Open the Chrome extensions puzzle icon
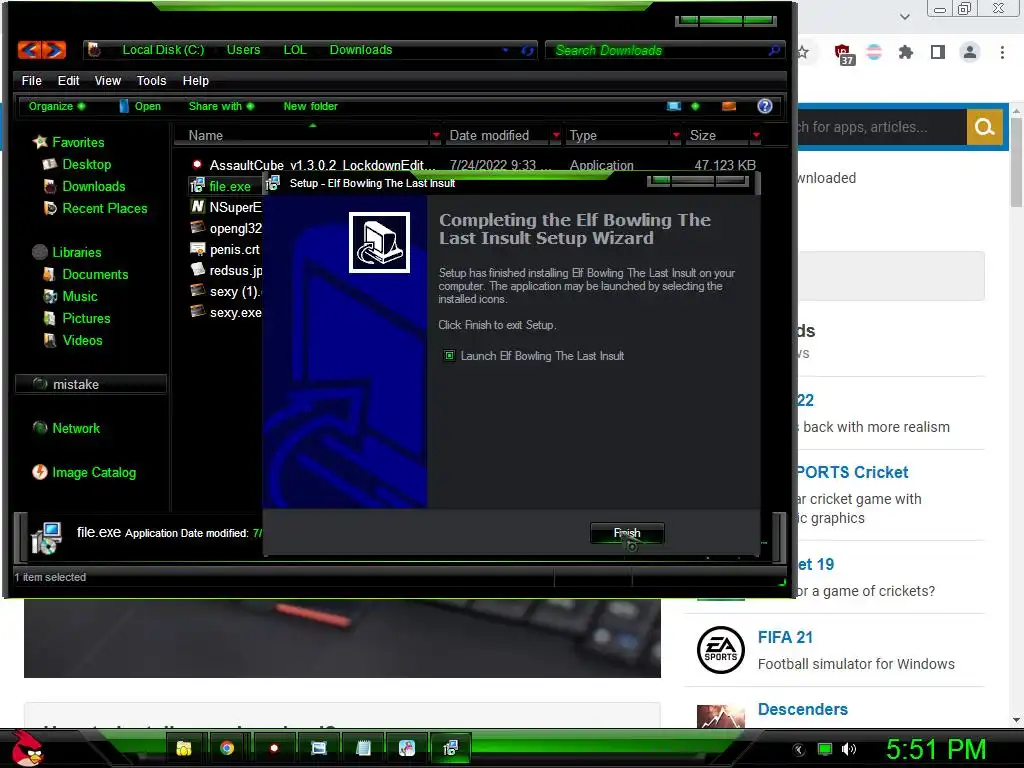 [x=905, y=52]
